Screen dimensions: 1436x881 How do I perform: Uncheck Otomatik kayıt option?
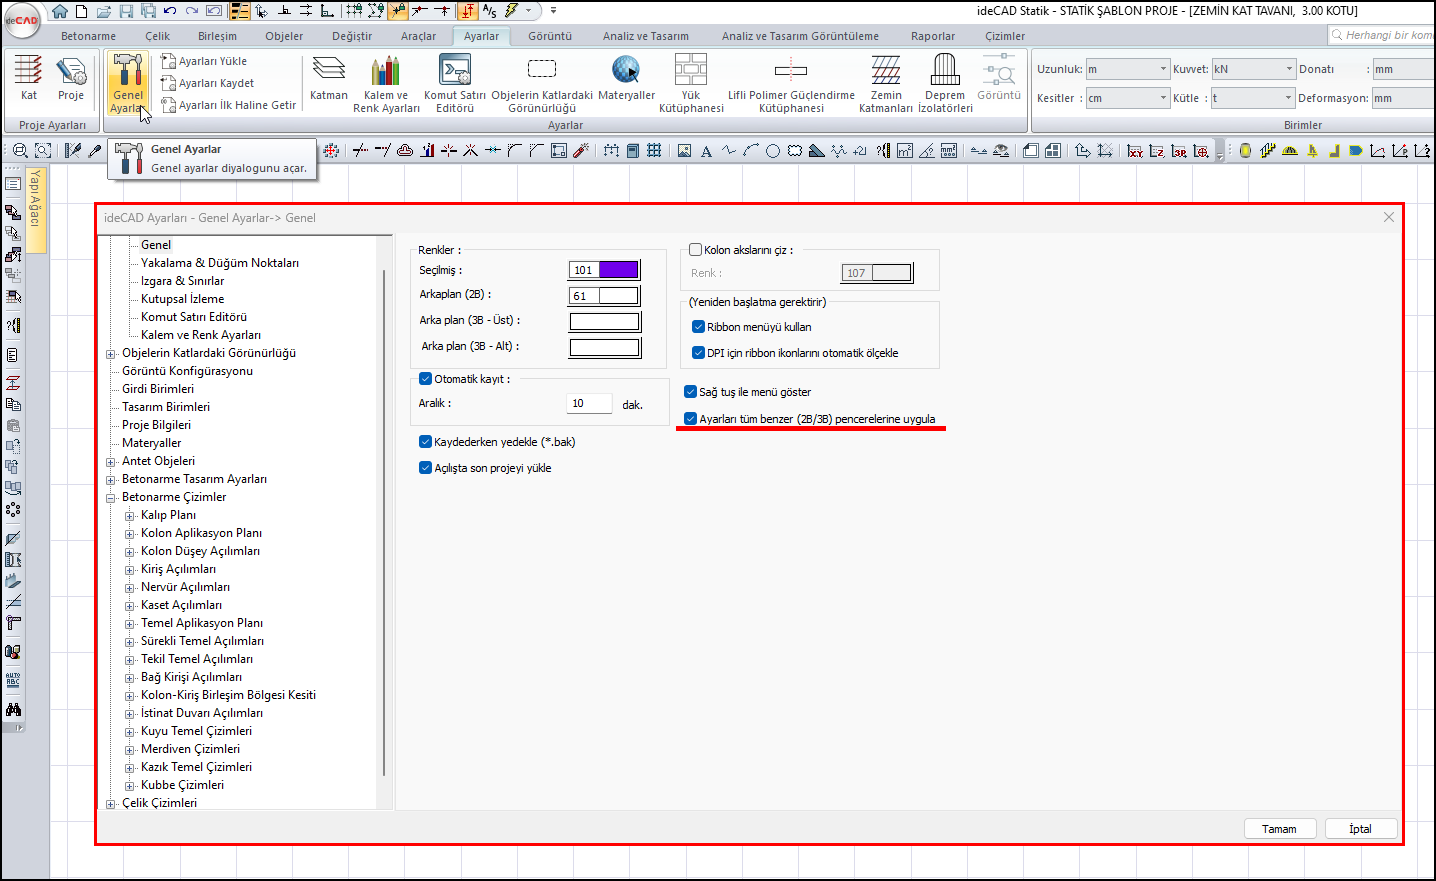tap(425, 379)
